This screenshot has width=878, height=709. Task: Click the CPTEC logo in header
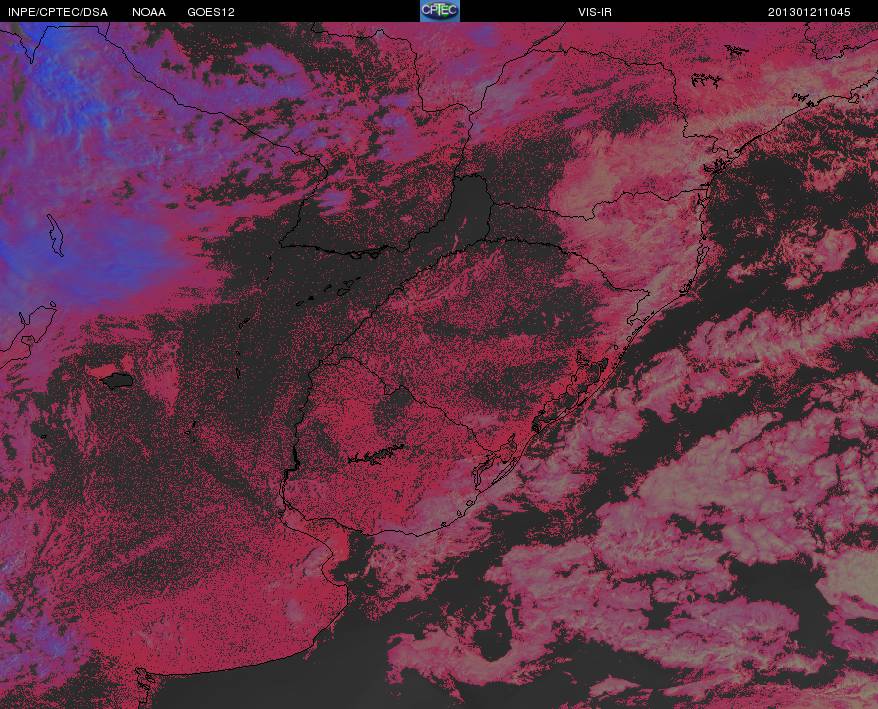[440, 11]
